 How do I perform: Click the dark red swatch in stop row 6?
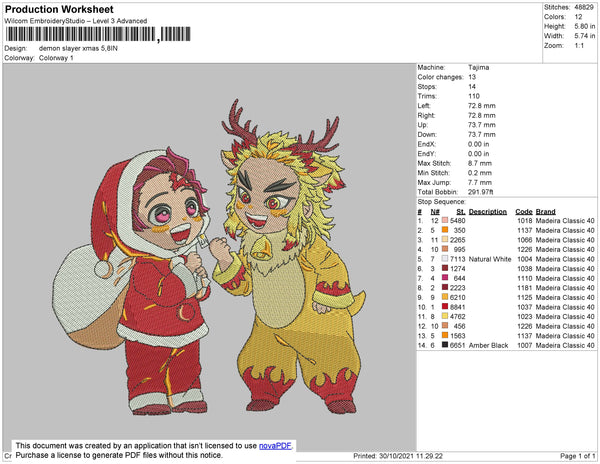[x=445, y=268]
